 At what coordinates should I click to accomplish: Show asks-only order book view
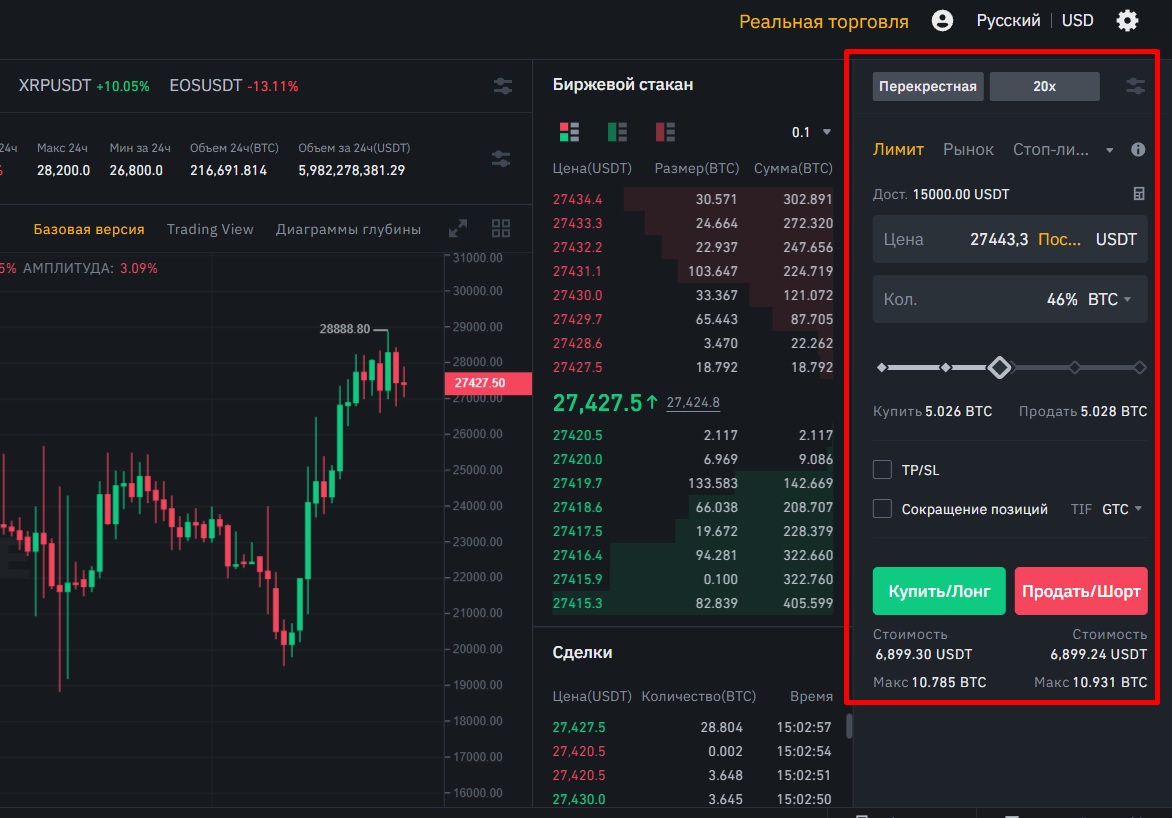pyautogui.click(x=665, y=132)
